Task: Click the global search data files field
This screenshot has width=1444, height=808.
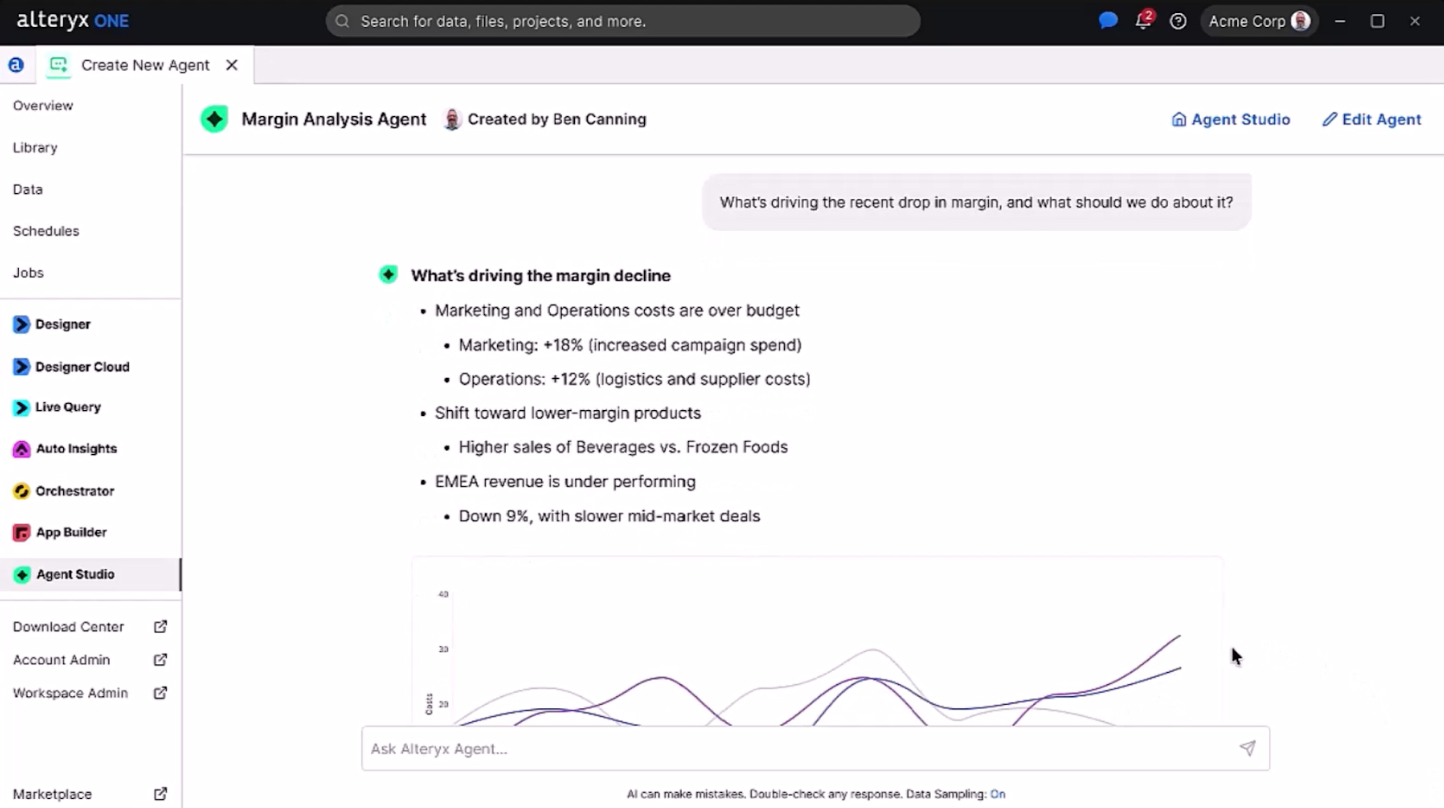Action: 623,21
